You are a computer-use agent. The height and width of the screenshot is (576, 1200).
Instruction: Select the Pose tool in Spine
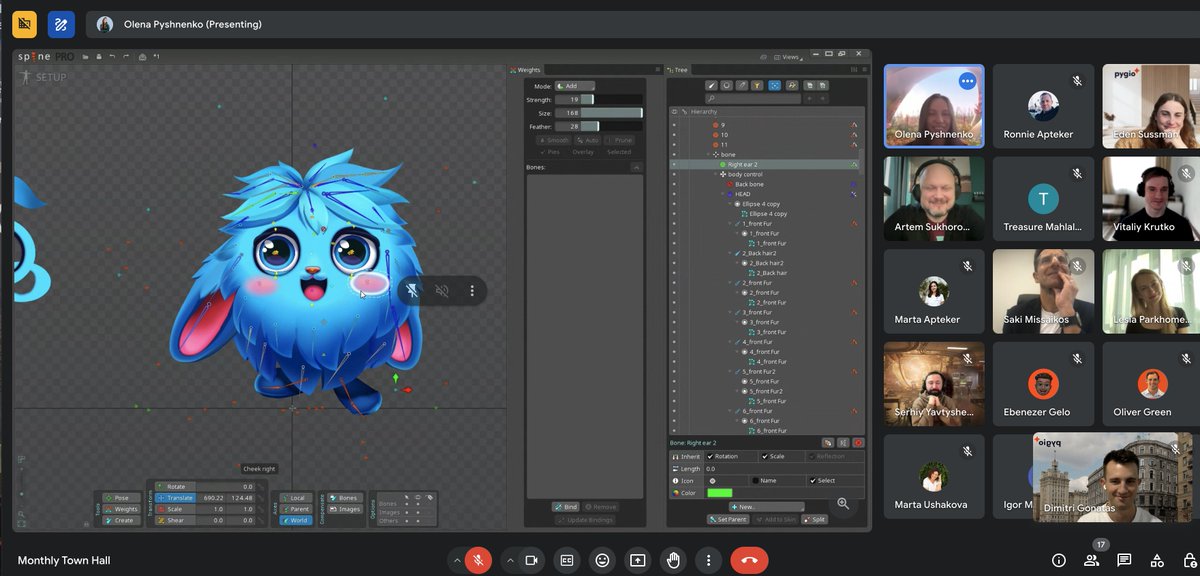[122, 498]
